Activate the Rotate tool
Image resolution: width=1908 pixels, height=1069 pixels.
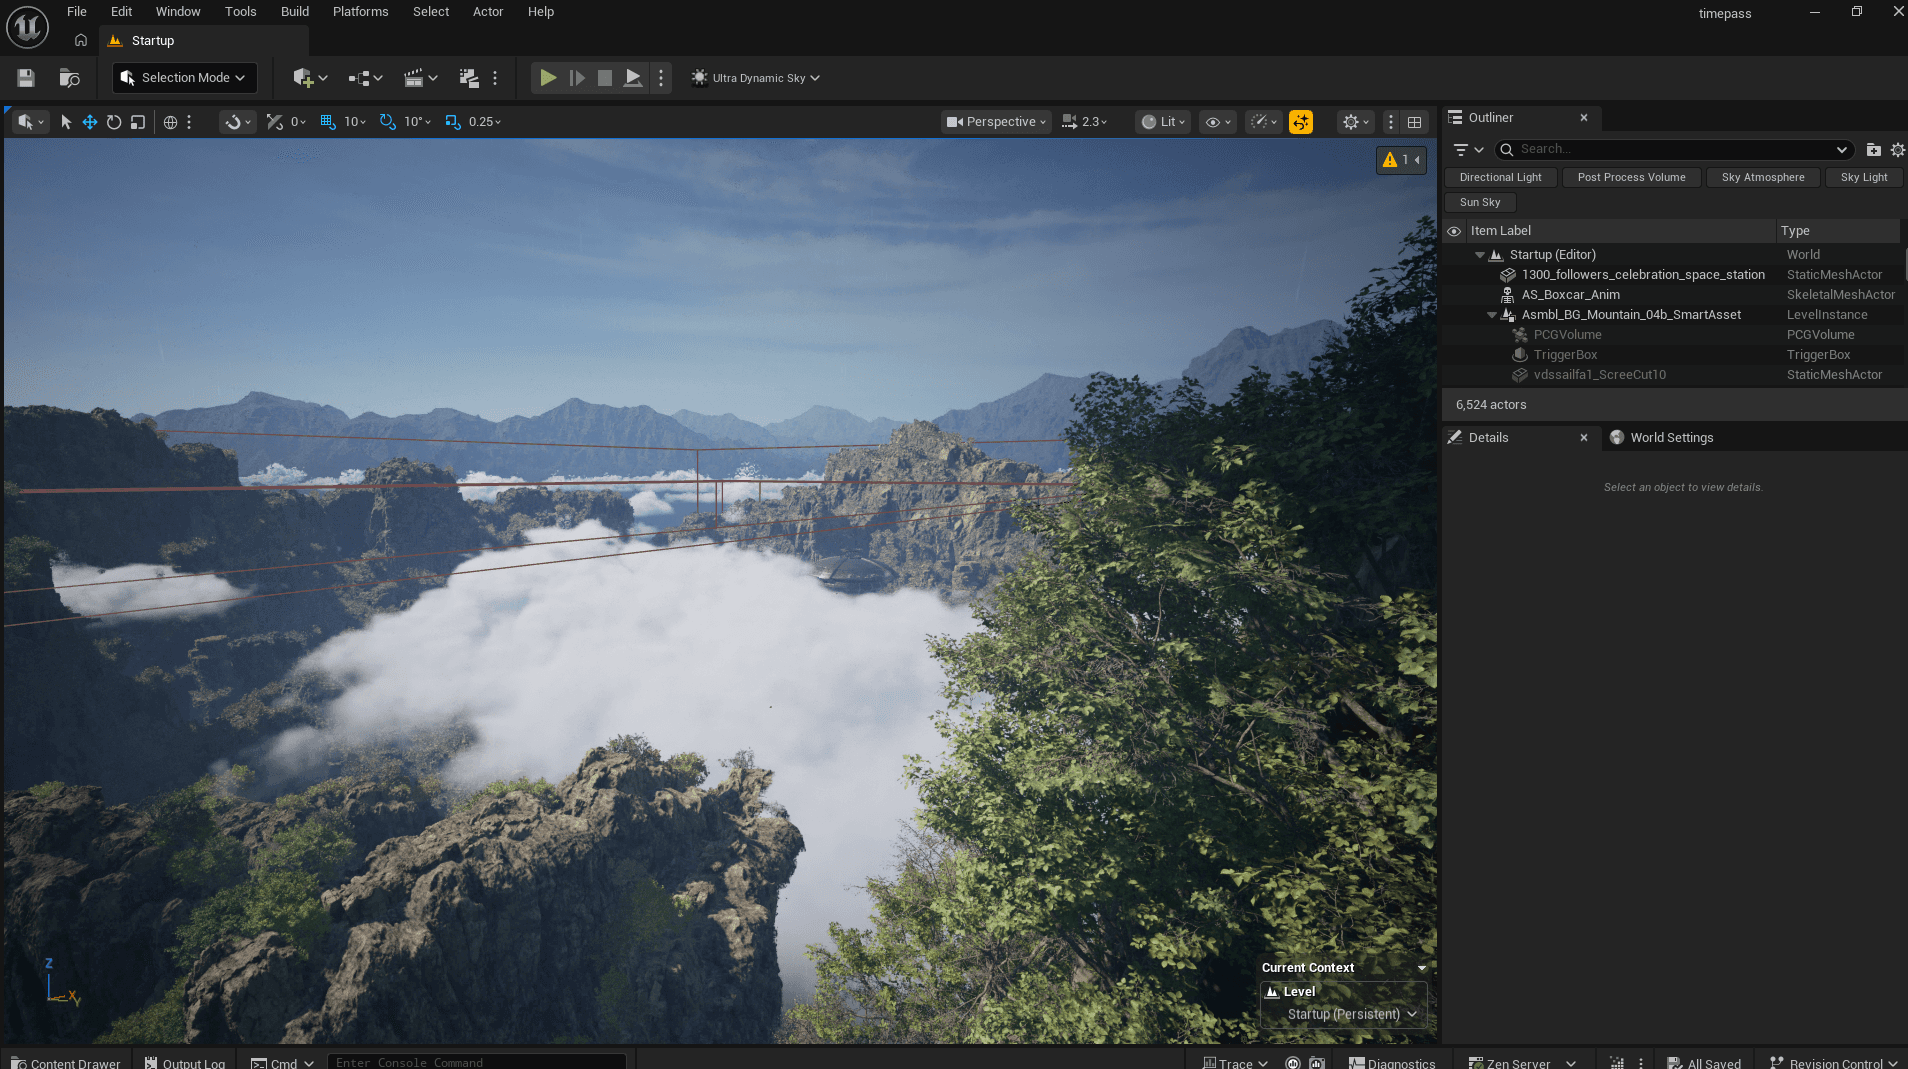114,122
